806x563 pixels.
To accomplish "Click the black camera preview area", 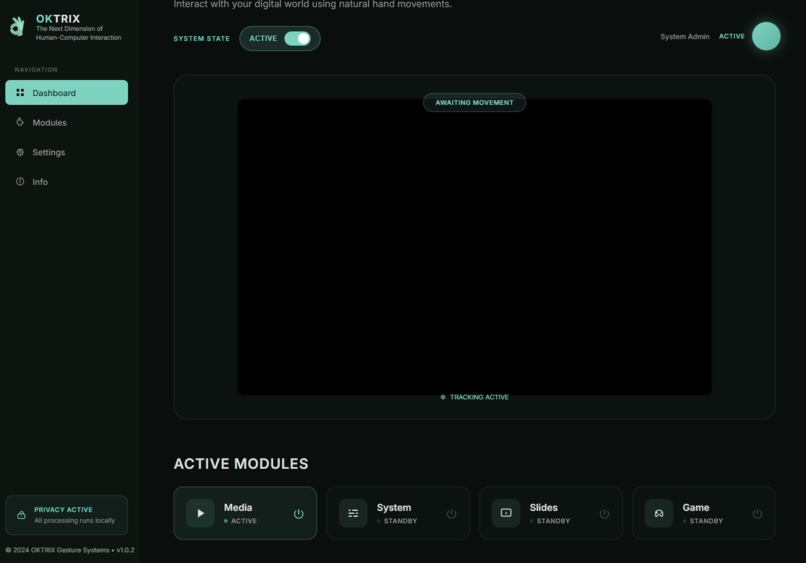I will [x=474, y=247].
